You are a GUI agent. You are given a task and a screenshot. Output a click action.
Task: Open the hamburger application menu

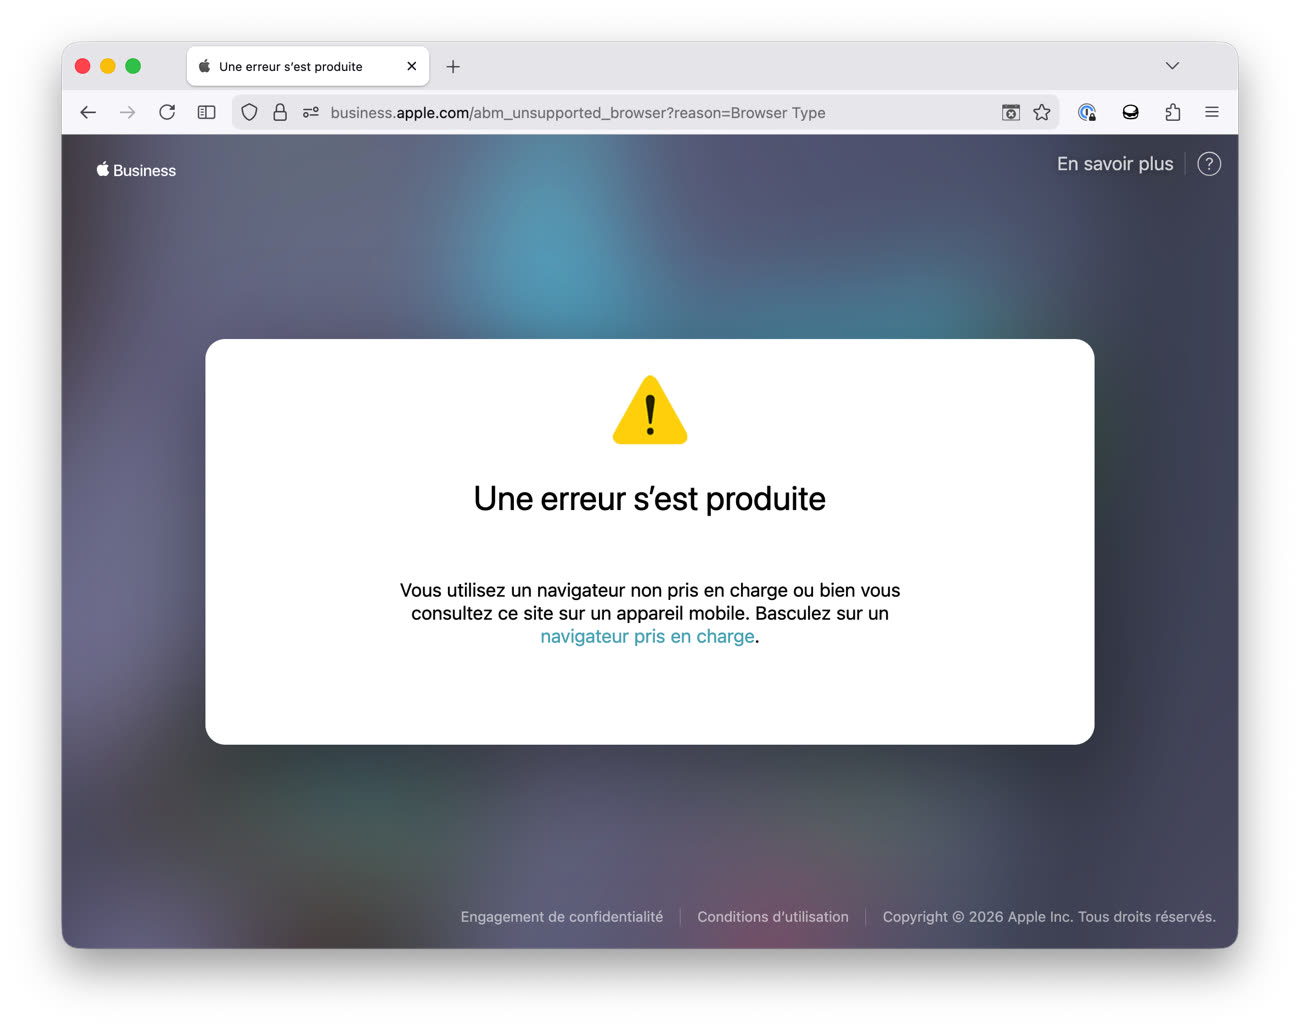coord(1212,113)
